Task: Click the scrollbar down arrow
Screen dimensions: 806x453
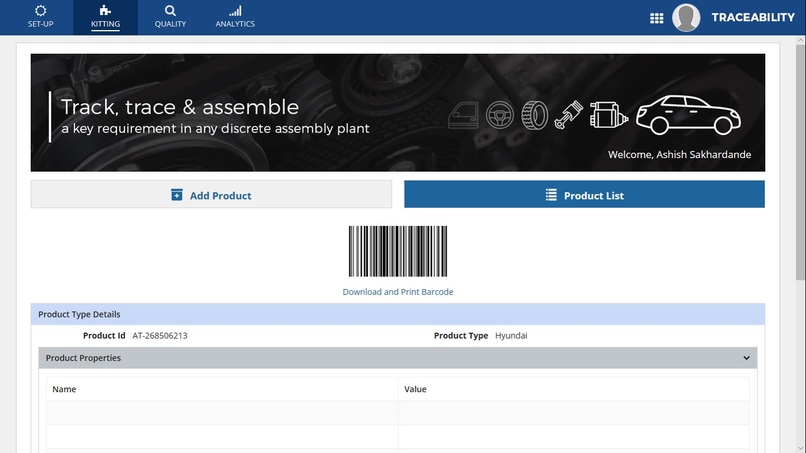Action: coord(800,448)
